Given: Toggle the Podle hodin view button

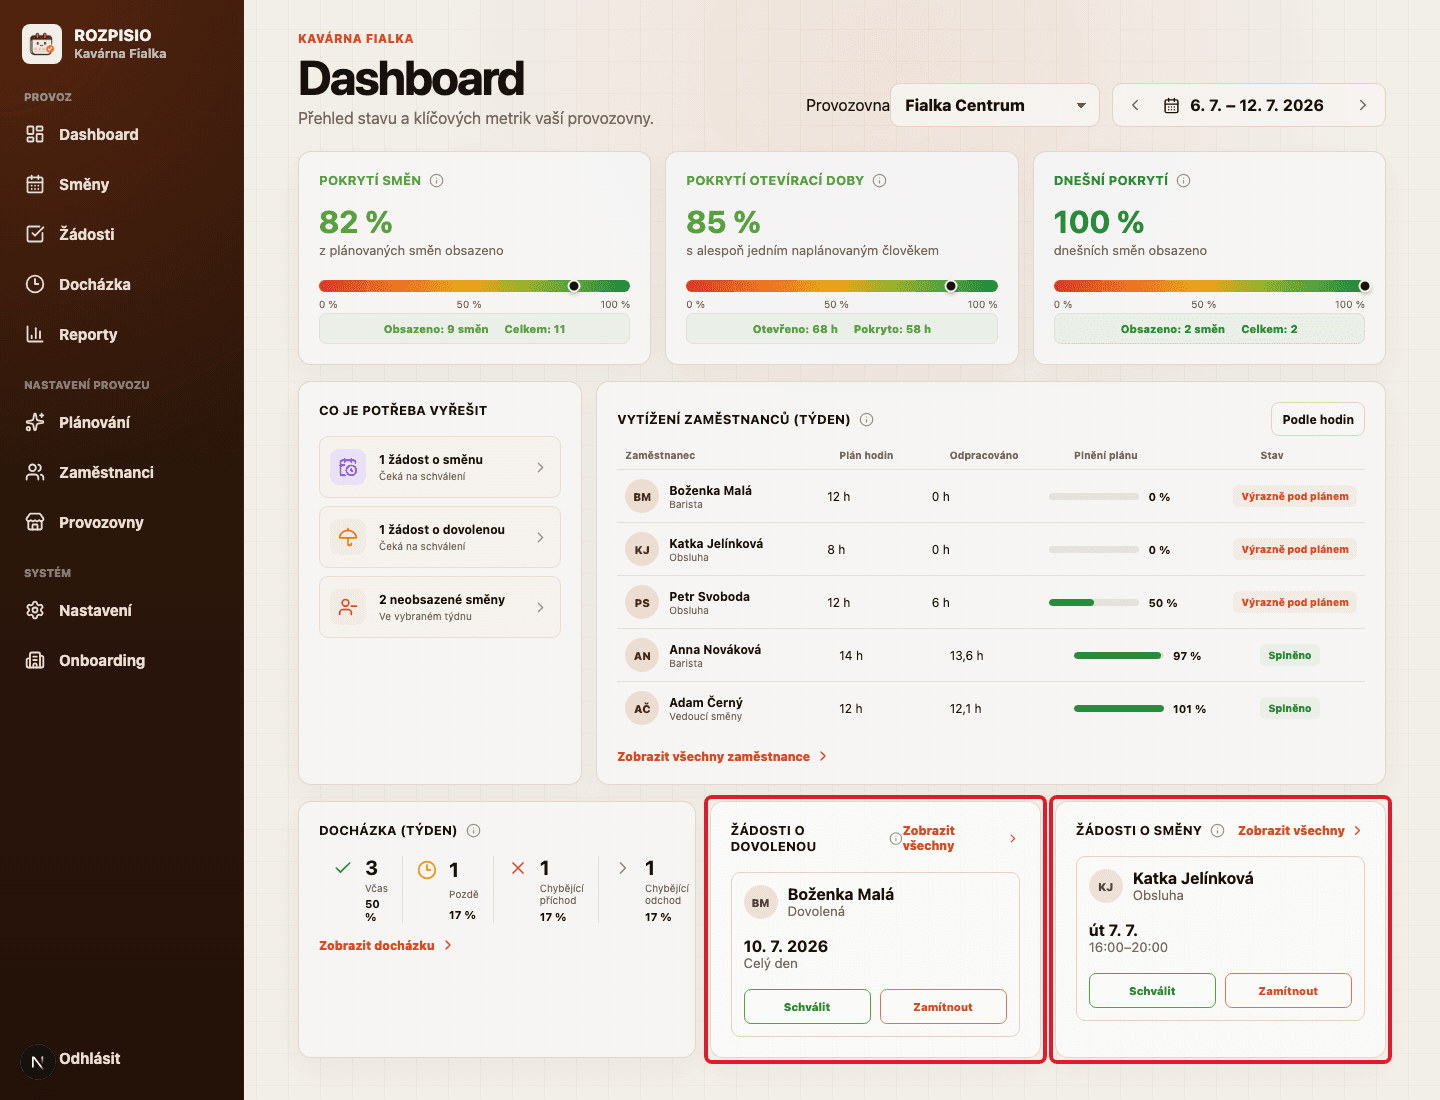Looking at the screenshot, I should 1317,420.
